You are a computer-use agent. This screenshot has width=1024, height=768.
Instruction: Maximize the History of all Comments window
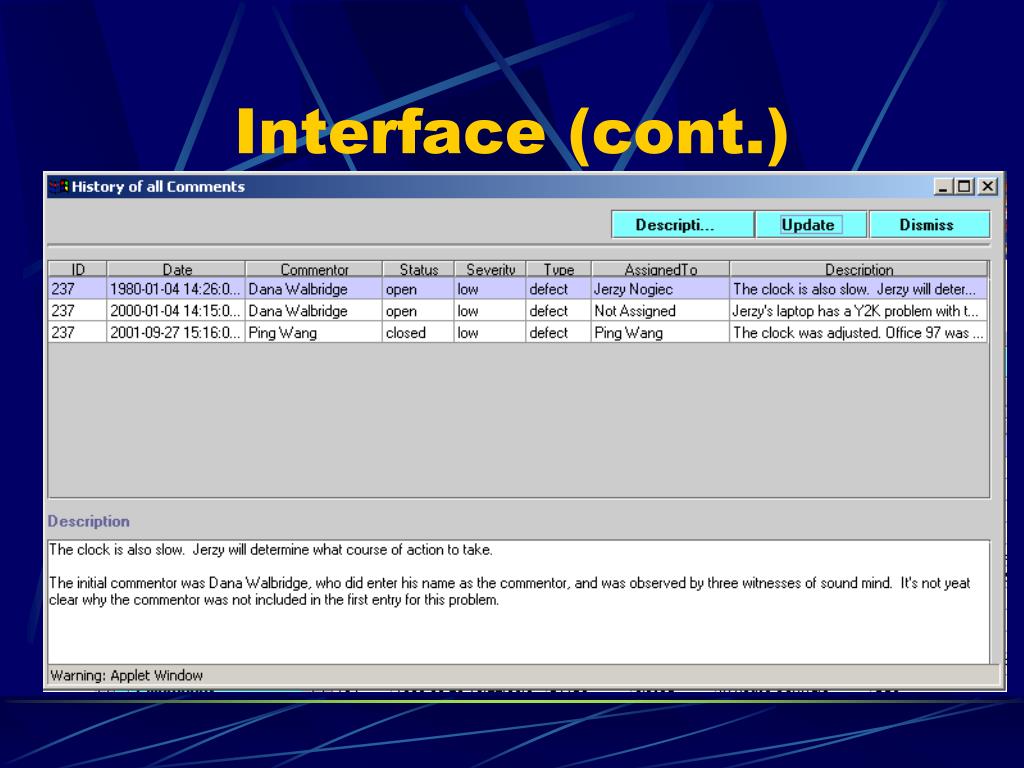pos(964,187)
